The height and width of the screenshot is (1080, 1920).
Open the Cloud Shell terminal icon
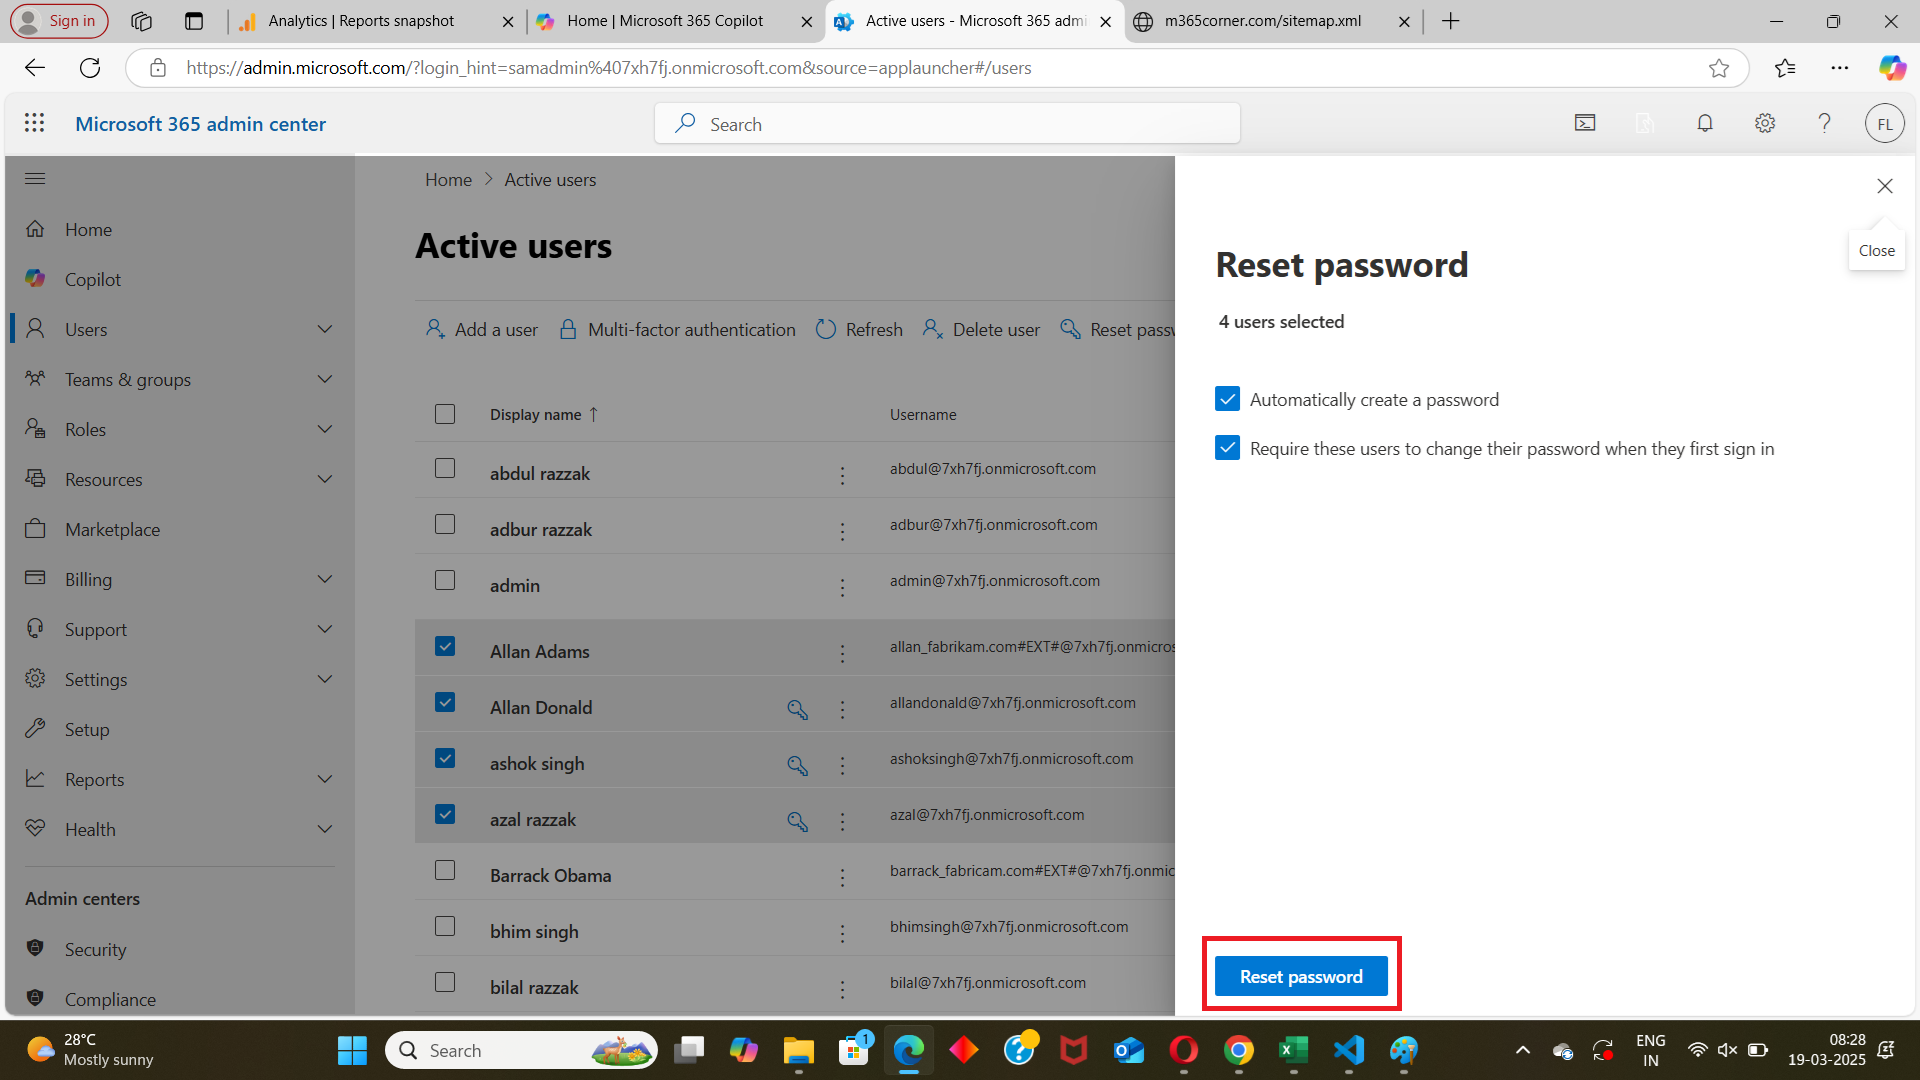(x=1585, y=123)
